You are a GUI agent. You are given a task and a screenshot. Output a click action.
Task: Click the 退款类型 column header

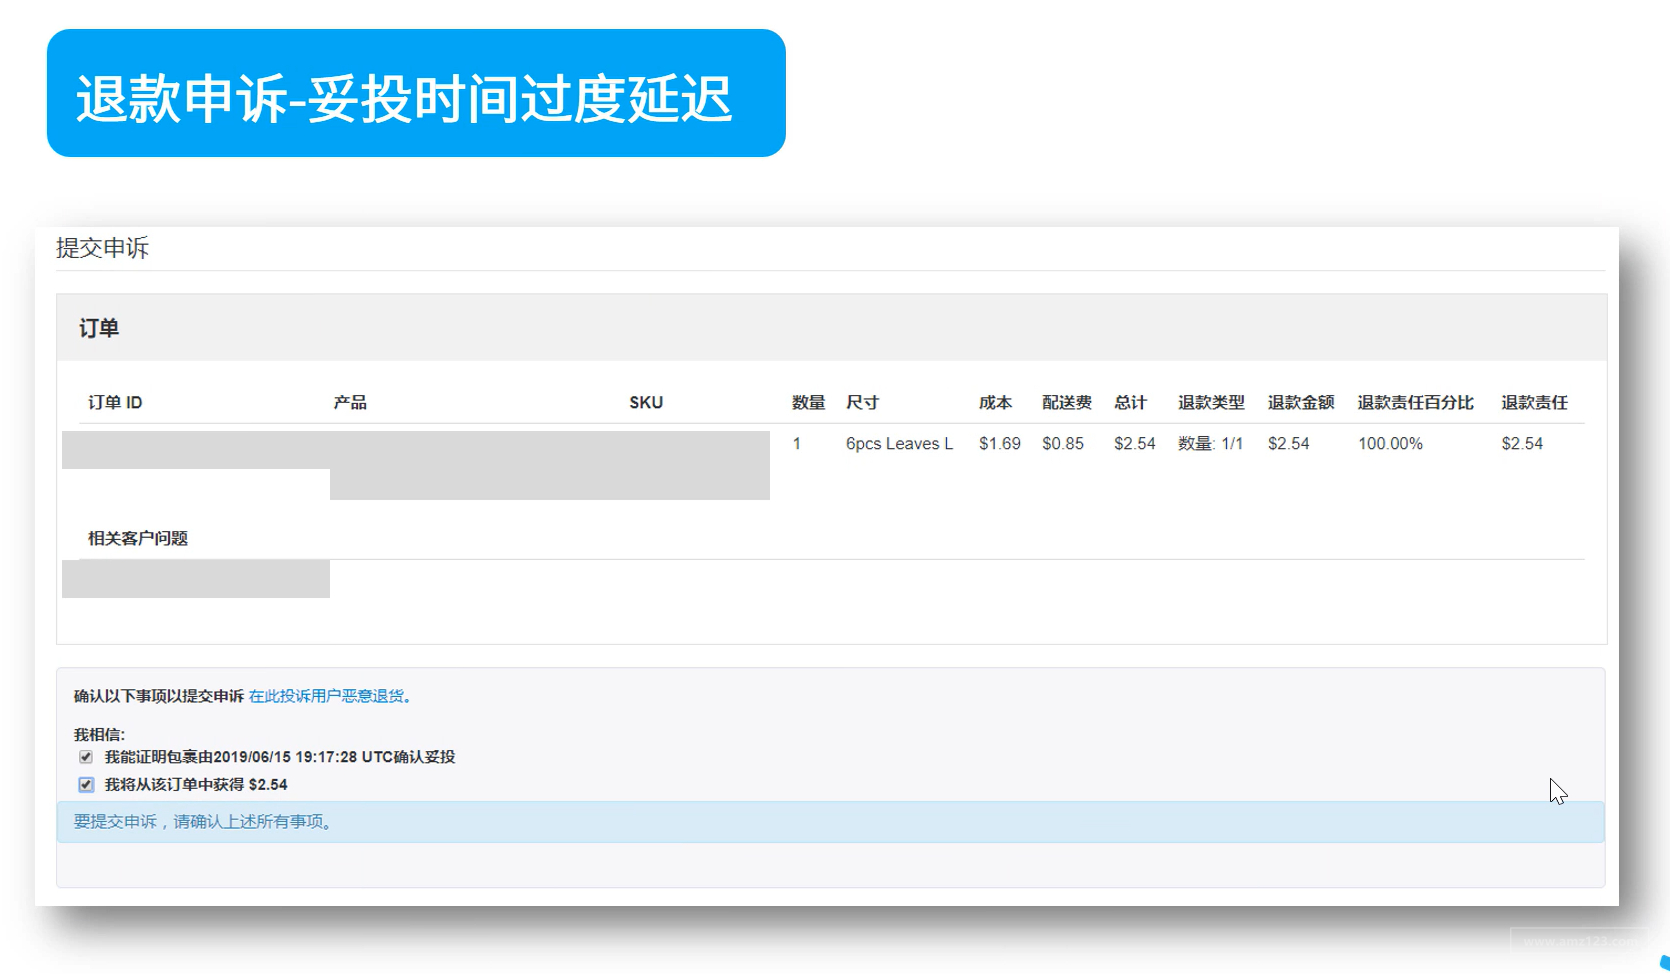click(x=1211, y=402)
